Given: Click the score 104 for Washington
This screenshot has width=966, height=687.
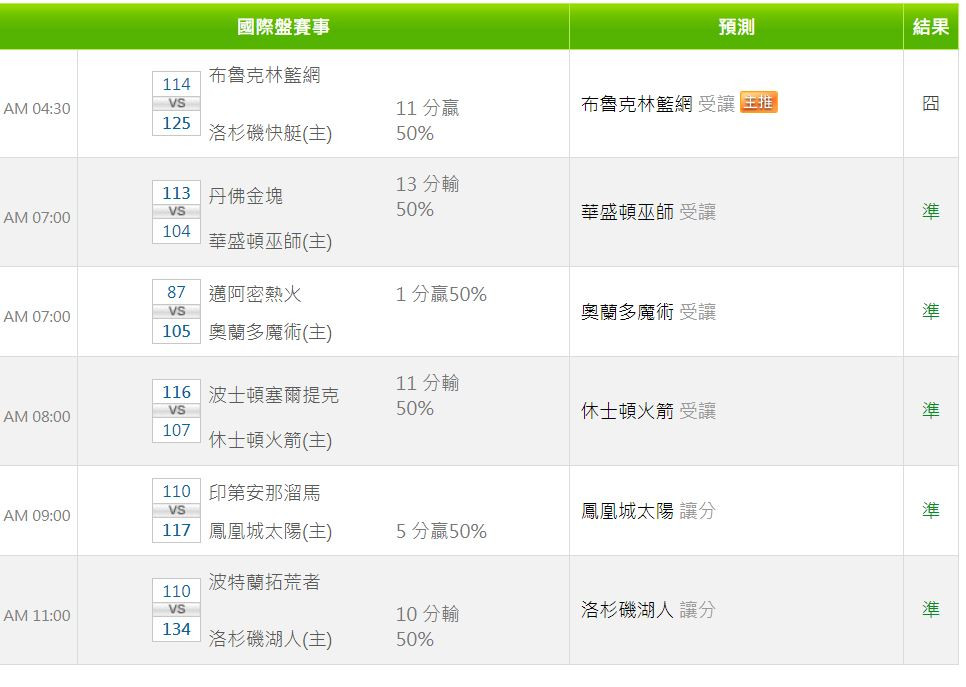Looking at the screenshot, I should pyautogui.click(x=176, y=231).
